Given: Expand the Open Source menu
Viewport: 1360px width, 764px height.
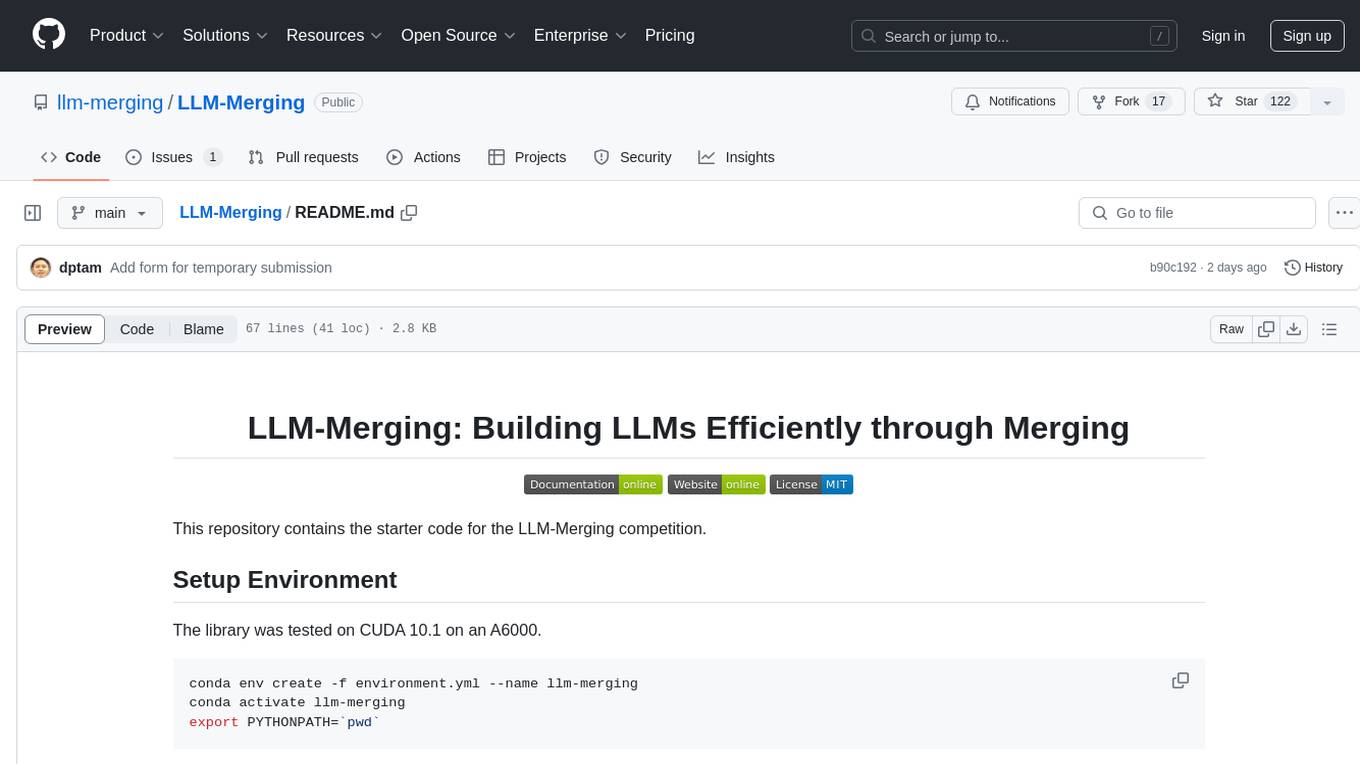Looking at the screenshot, I should point(458,35).
